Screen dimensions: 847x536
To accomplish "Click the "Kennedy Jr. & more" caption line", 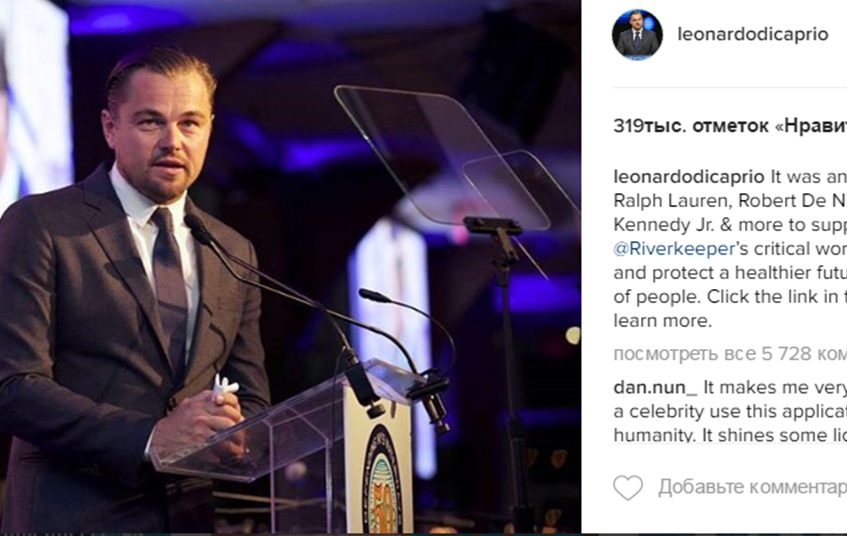I will [x=730, y=225].
